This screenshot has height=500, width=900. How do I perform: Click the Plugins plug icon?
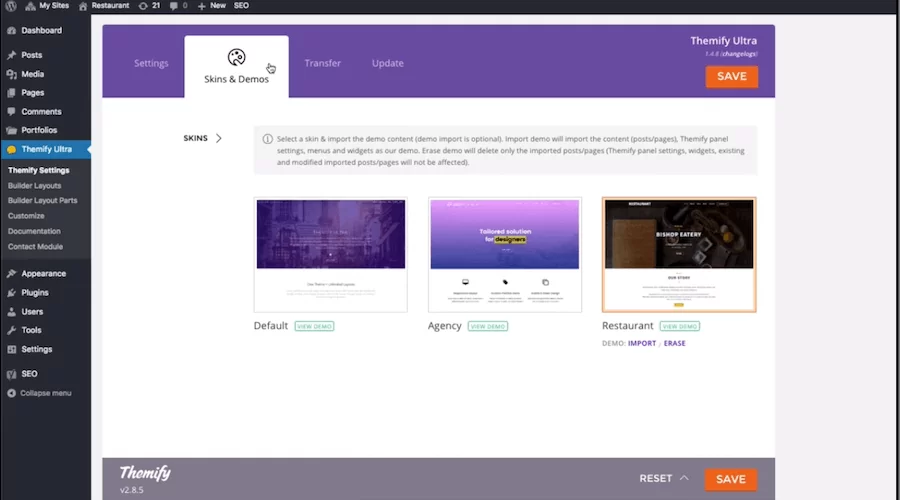(x=11, y=293)
